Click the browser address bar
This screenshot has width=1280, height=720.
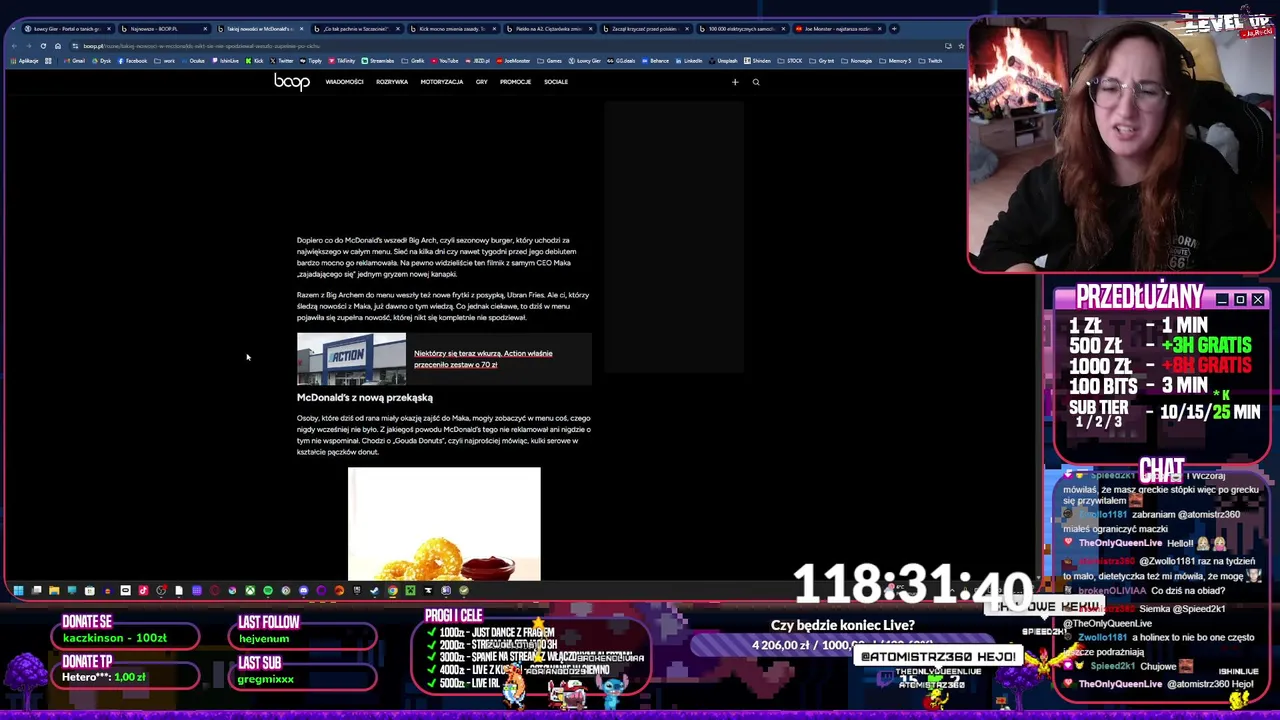[x=500, y=46]
